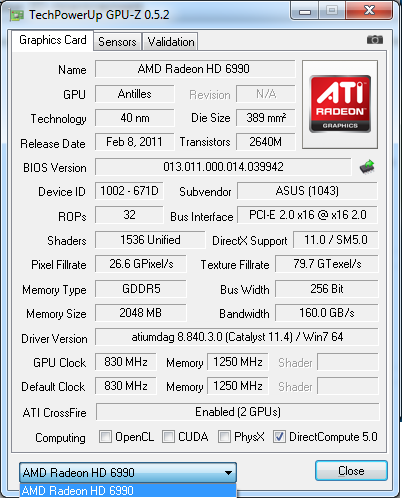Check the PhysX checkbox

click(224, 436)
